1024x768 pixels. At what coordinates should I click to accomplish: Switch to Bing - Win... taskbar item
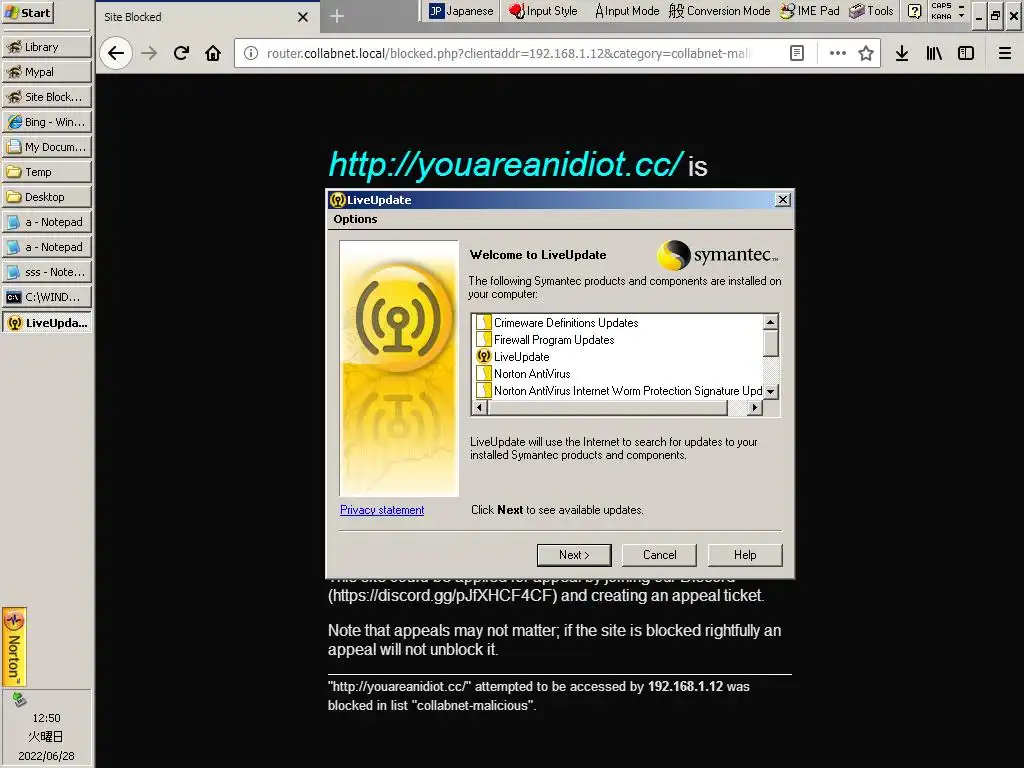pyautogui.click(x=47, y=122)
